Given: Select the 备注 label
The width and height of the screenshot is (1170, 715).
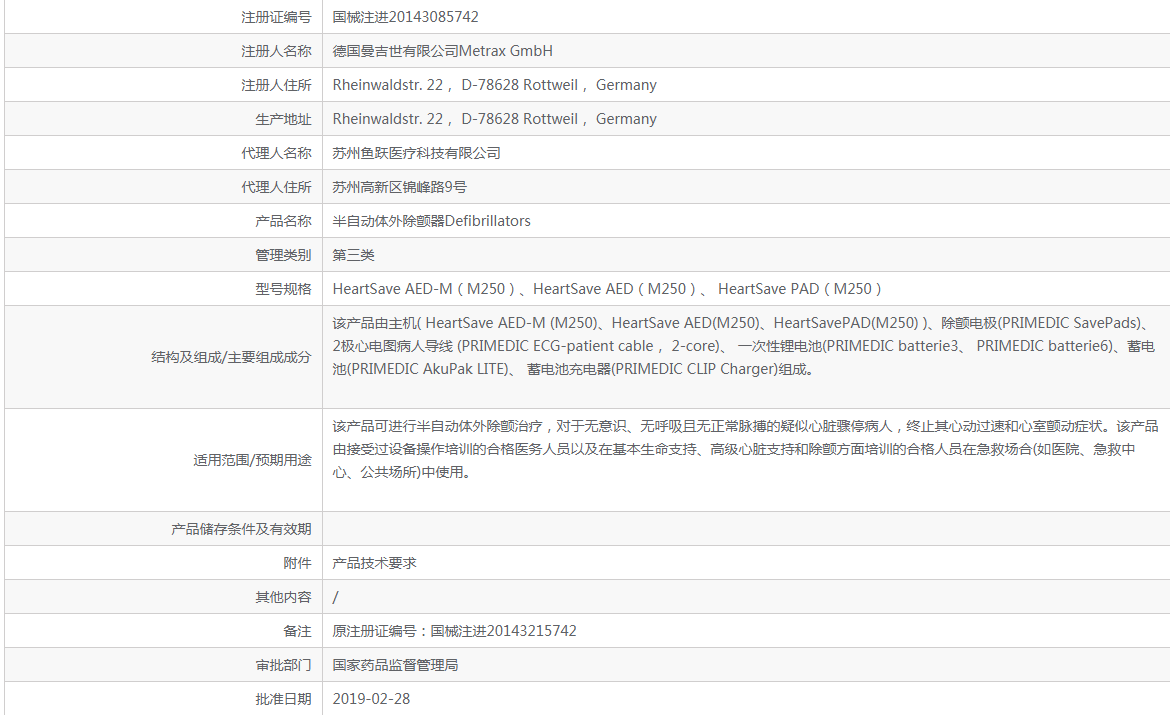Looking at the screenshot, I should pos(298,631).
